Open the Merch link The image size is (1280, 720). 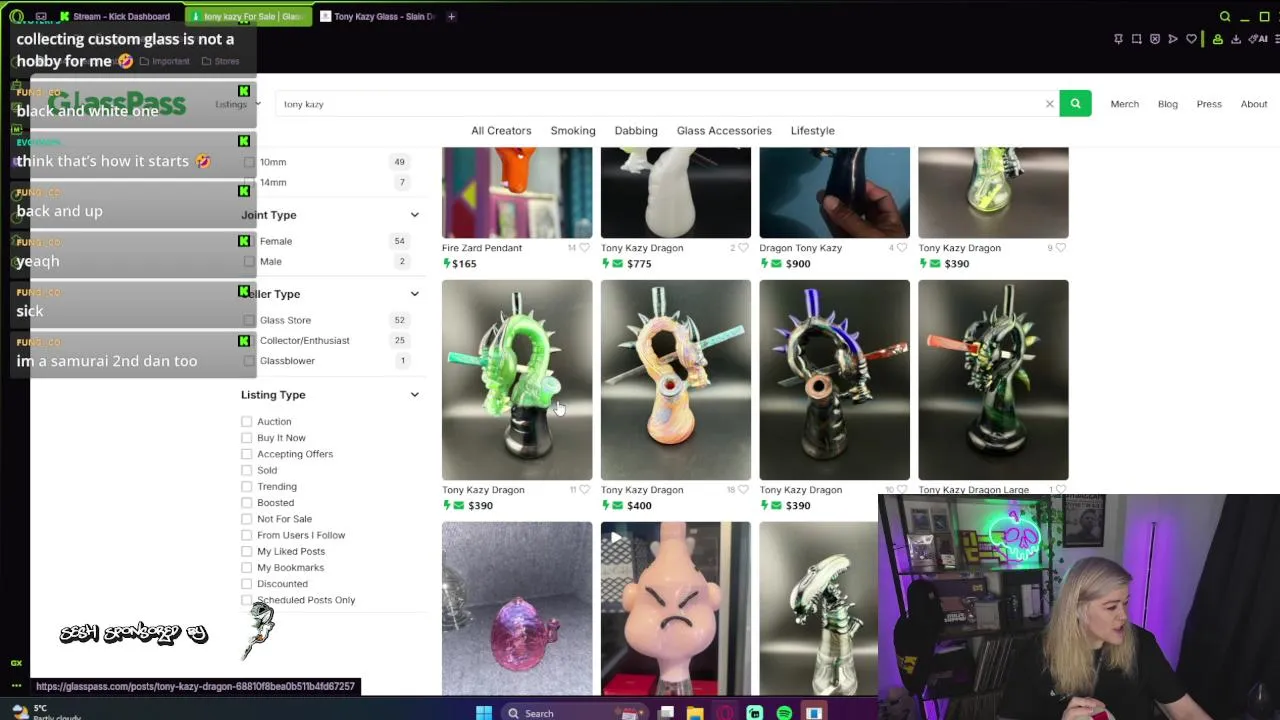(x=1124, y=104)
